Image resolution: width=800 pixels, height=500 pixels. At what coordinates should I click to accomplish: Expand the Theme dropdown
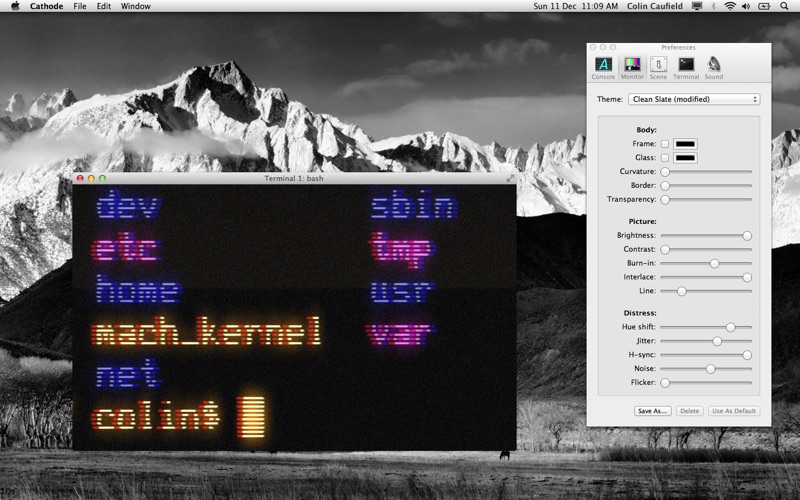(693, 99)
